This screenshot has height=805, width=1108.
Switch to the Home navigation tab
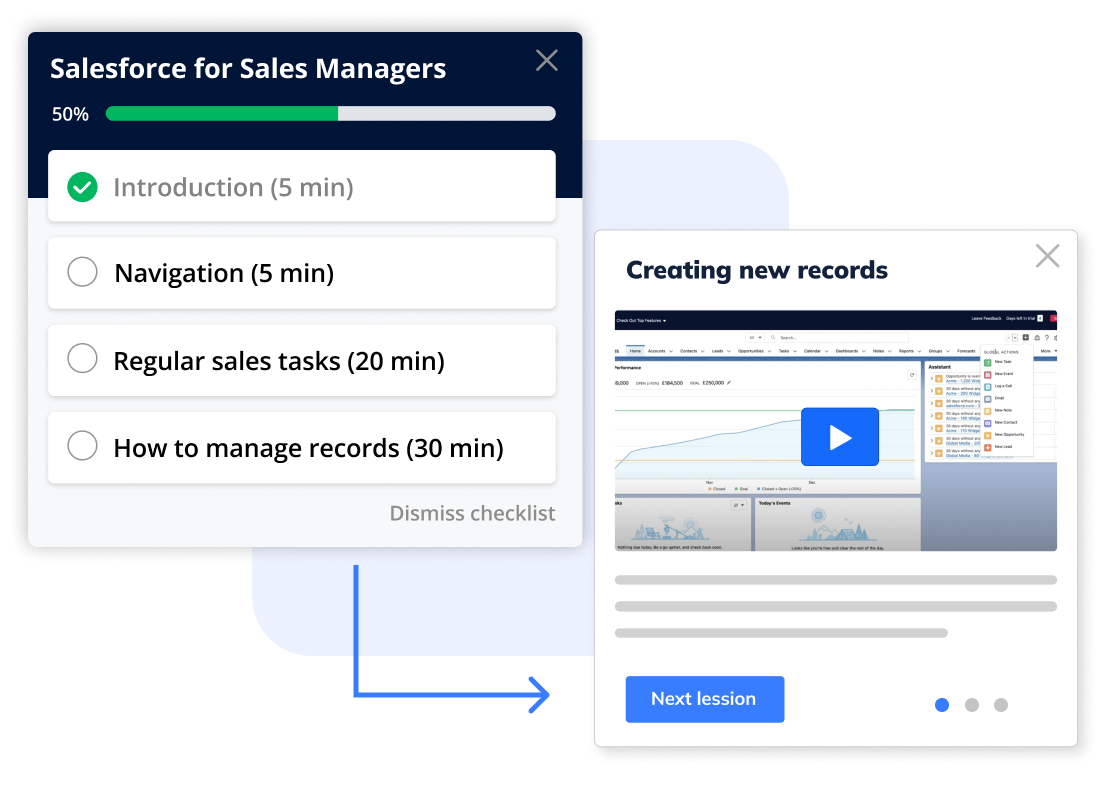point(636,350)
